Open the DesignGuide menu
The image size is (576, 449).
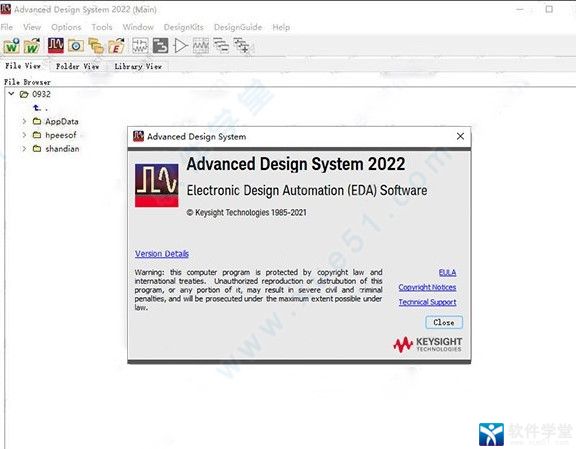pos(238,27)
